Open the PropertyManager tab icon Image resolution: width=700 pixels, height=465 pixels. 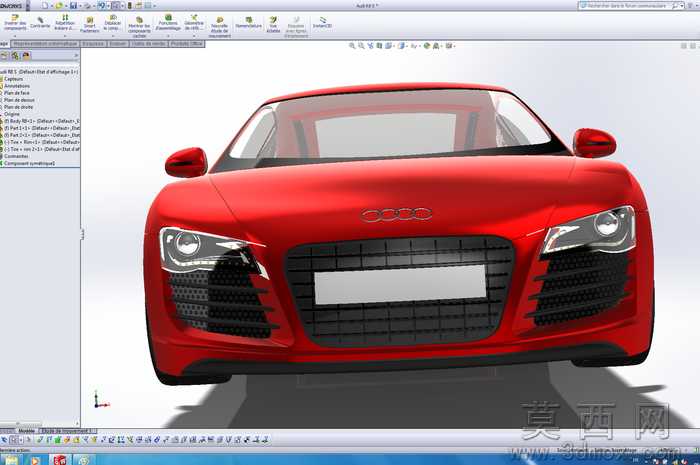(15, 56)
